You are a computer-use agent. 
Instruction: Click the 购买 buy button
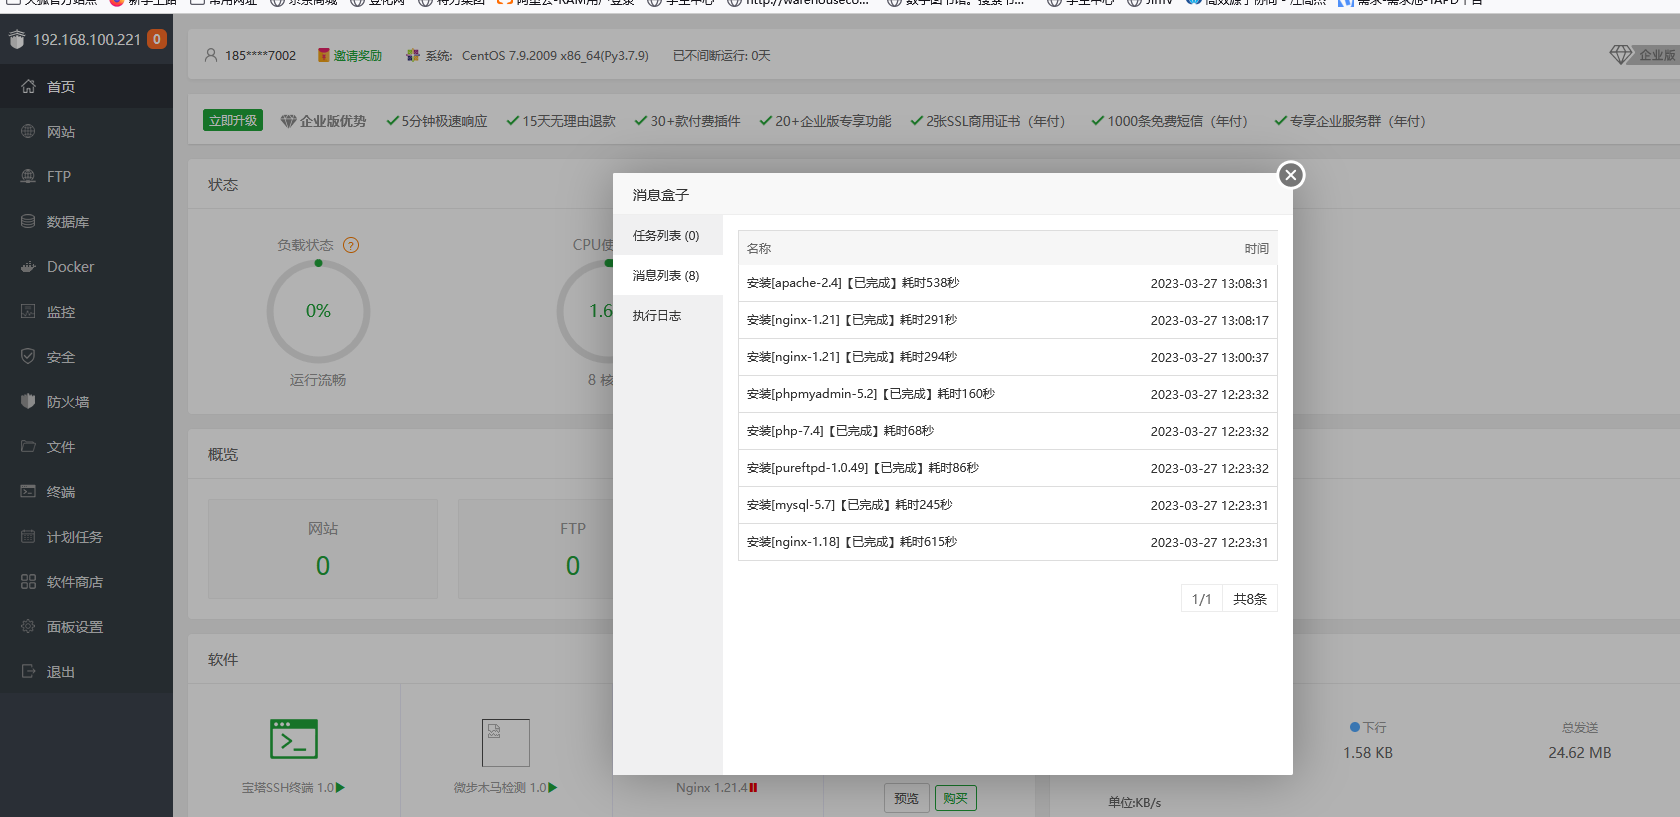pos(956,798)
